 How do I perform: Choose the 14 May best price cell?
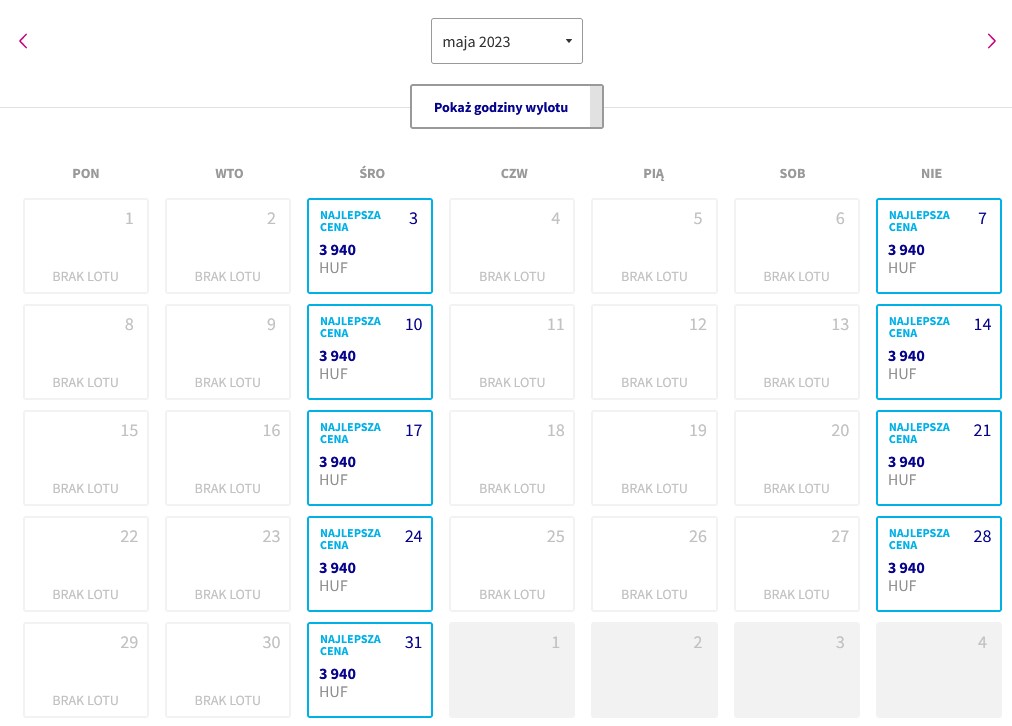point(938,352)
